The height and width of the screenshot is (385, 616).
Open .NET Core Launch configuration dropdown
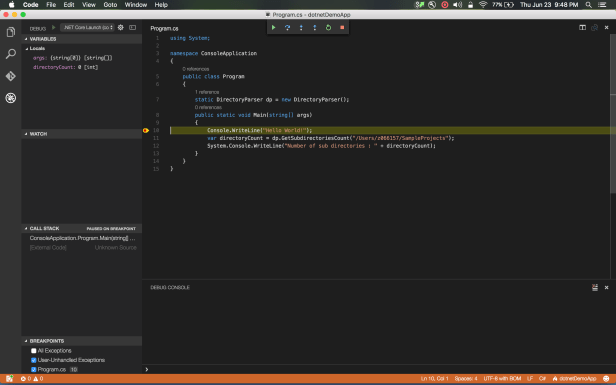87,28
